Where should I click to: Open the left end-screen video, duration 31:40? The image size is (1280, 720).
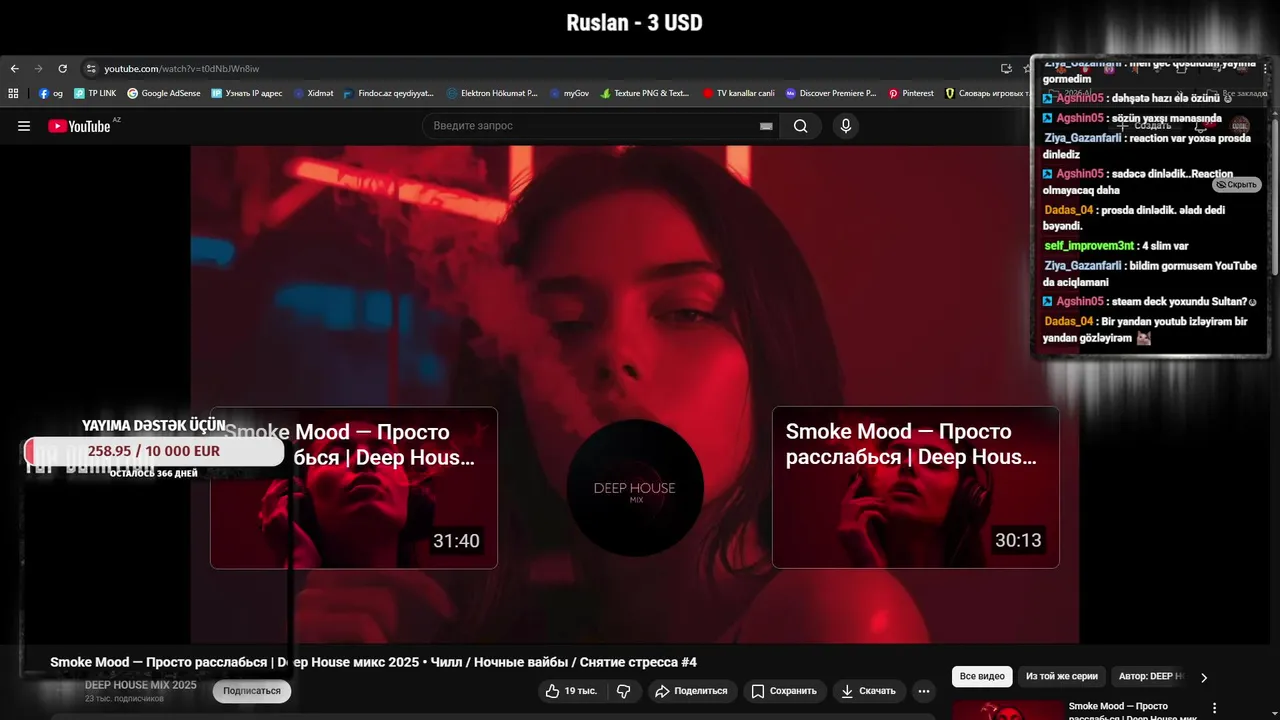(x=354, y=488)
